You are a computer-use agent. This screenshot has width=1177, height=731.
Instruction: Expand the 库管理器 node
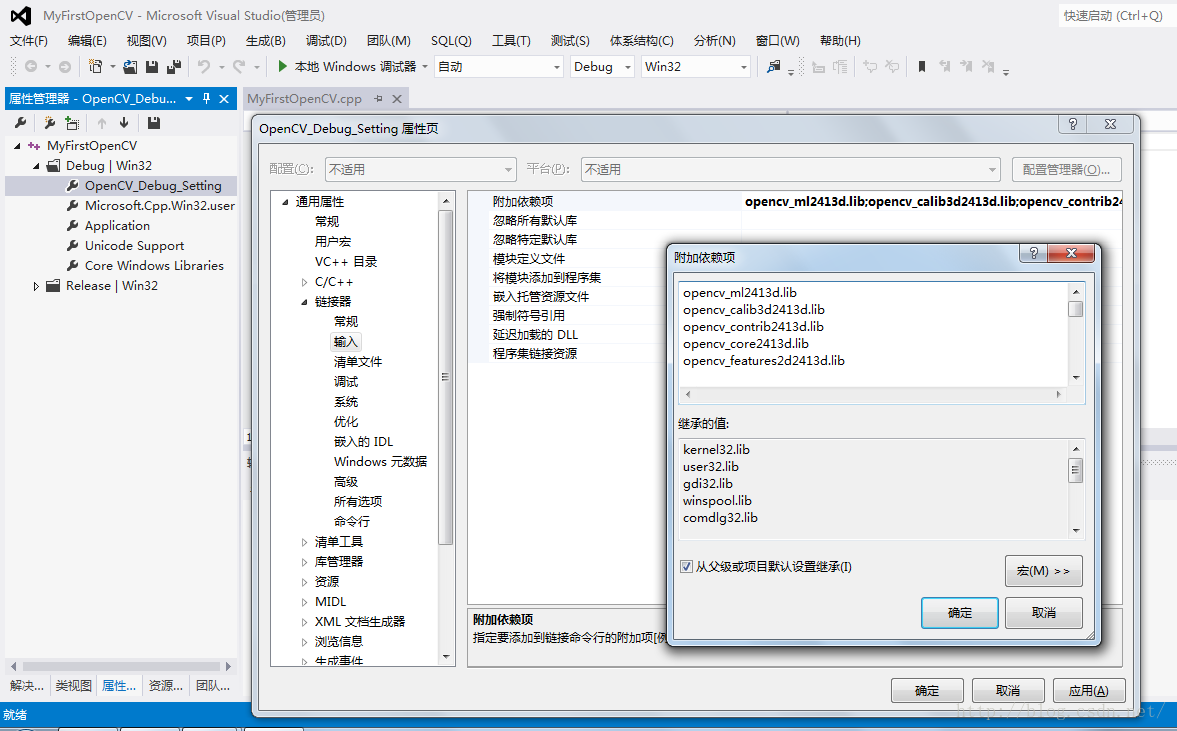click(x=304, y=562)
